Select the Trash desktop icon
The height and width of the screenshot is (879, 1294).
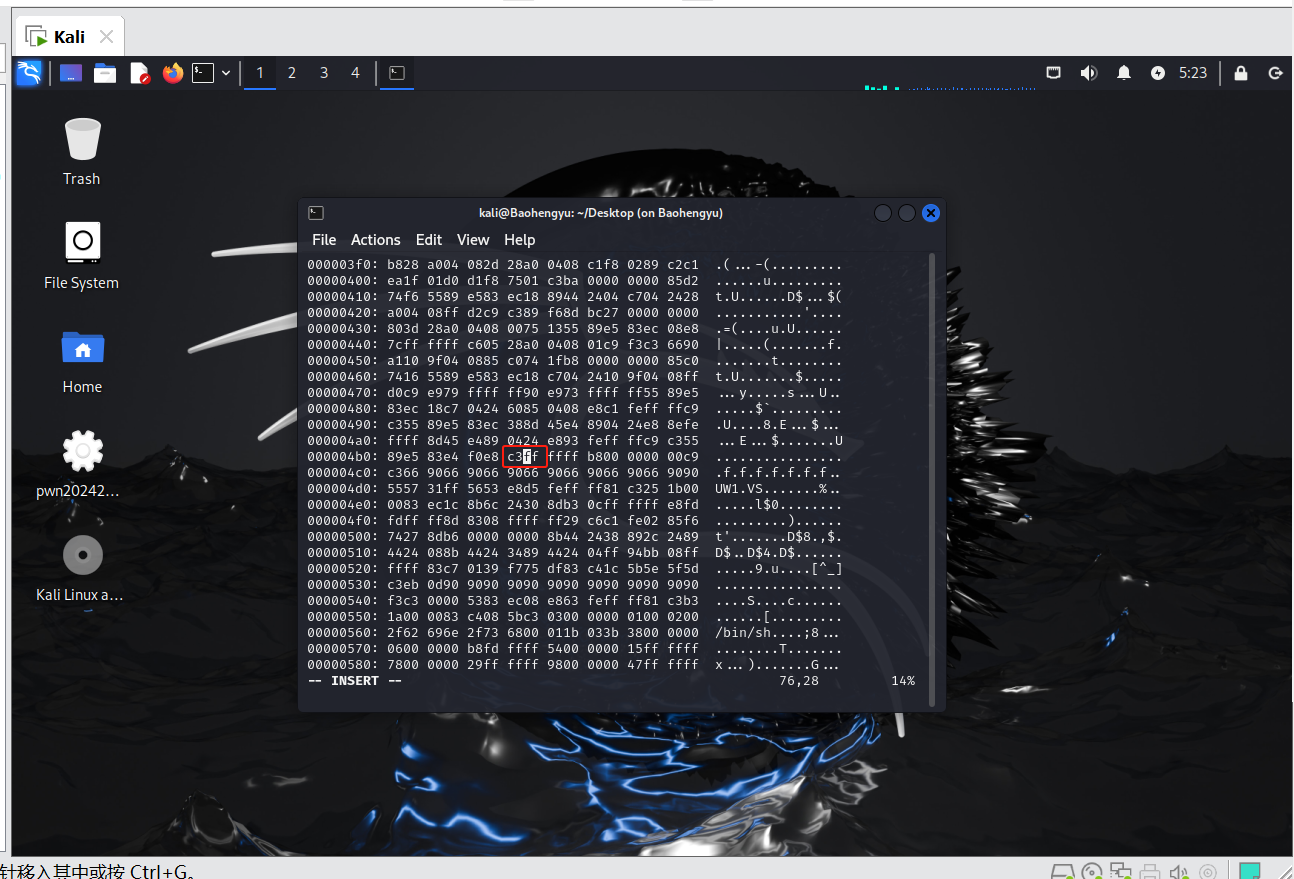[x=82, y=152]
